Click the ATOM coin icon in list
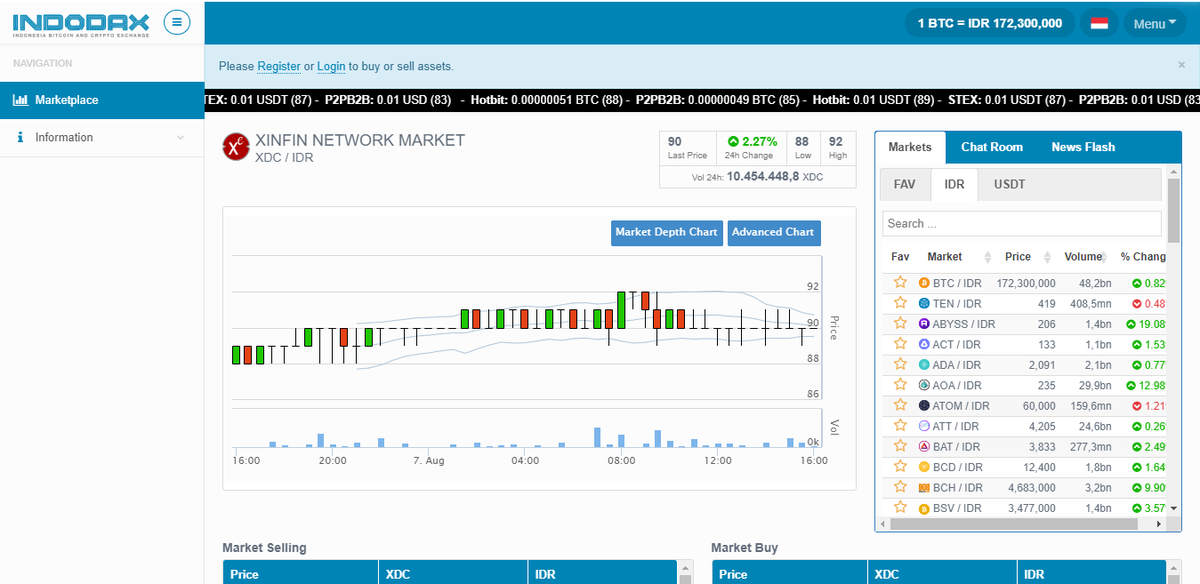Screen dimensions: 1200x584 [x=924, y=406]
